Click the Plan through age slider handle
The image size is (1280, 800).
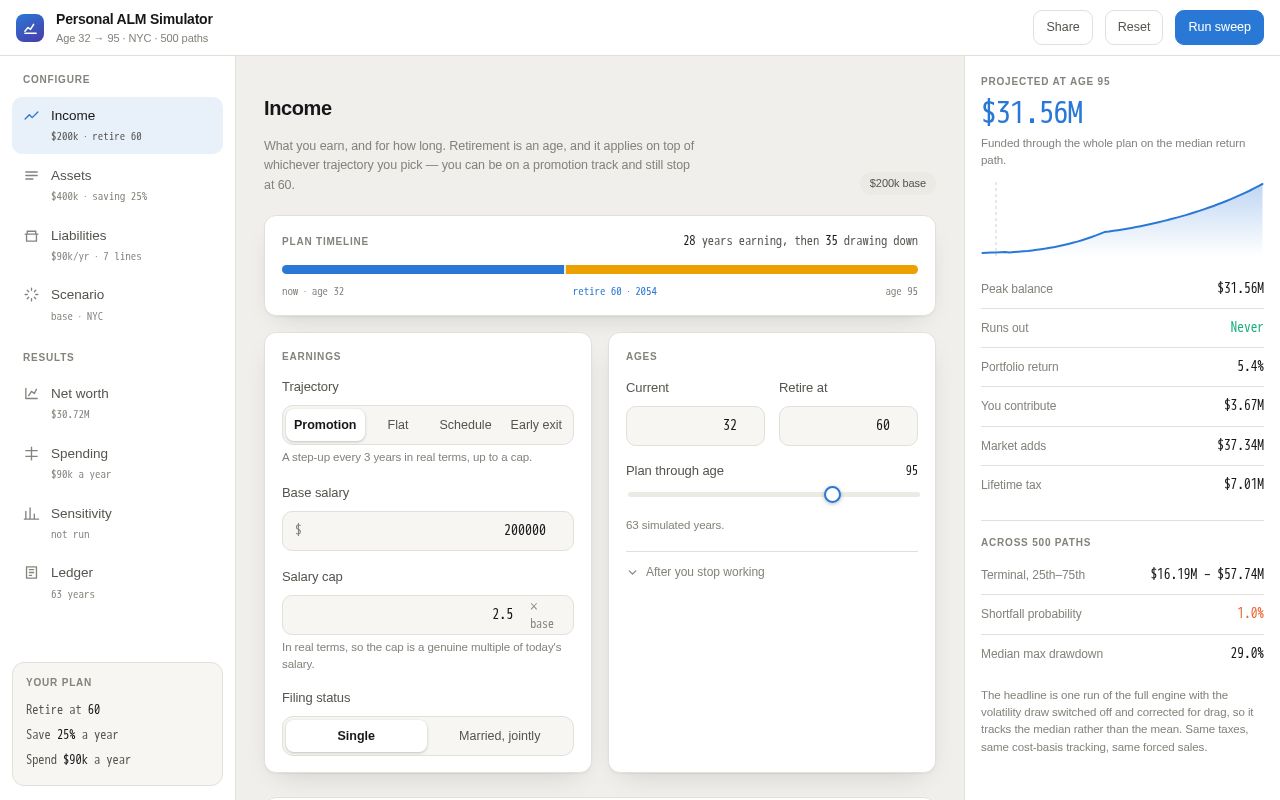pos(832,494)
